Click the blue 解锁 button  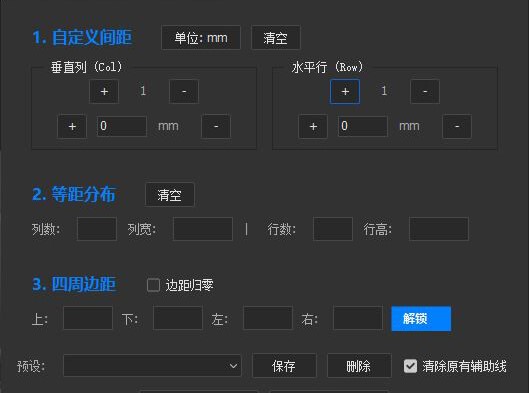click(x=421, y=318)
